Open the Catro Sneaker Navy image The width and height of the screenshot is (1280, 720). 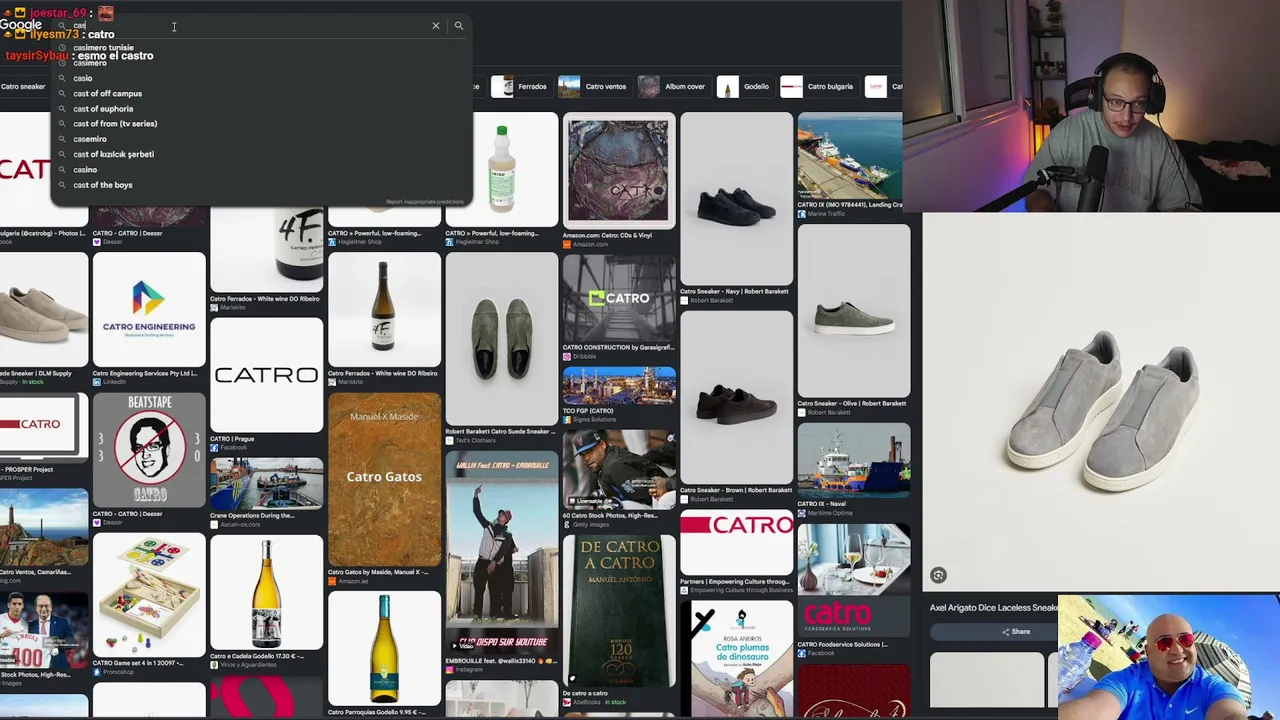click(x=737, y=199)
